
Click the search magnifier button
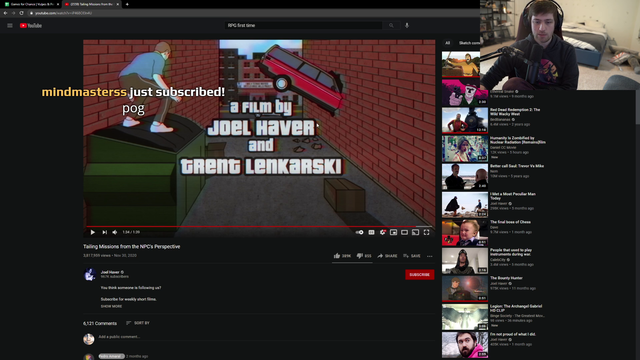391,25
